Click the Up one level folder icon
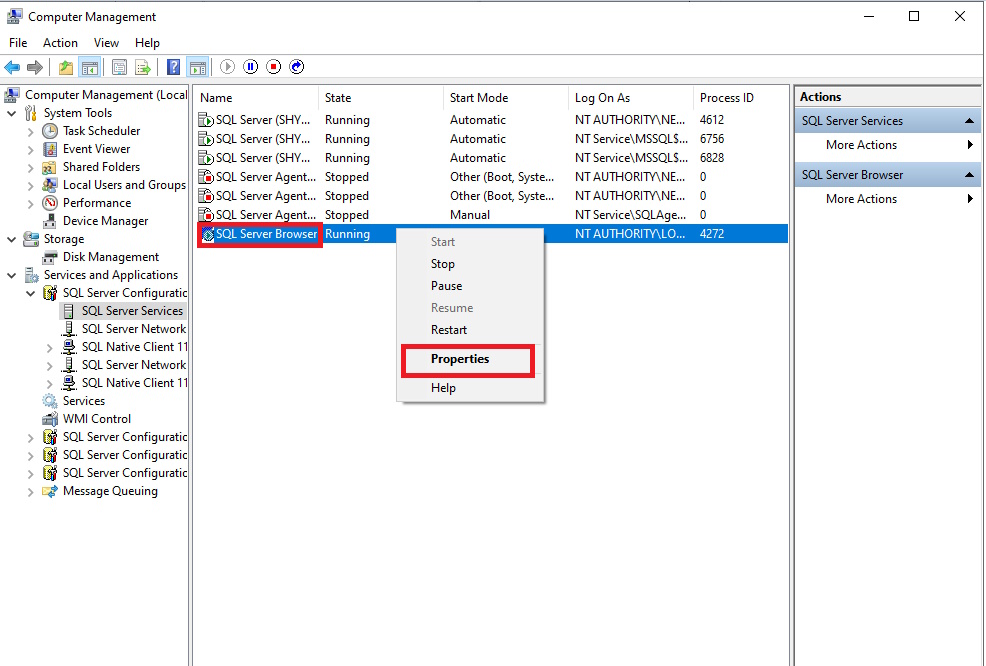Image resolution: width=986 pixels, height=666 pixels. (65, 67)
